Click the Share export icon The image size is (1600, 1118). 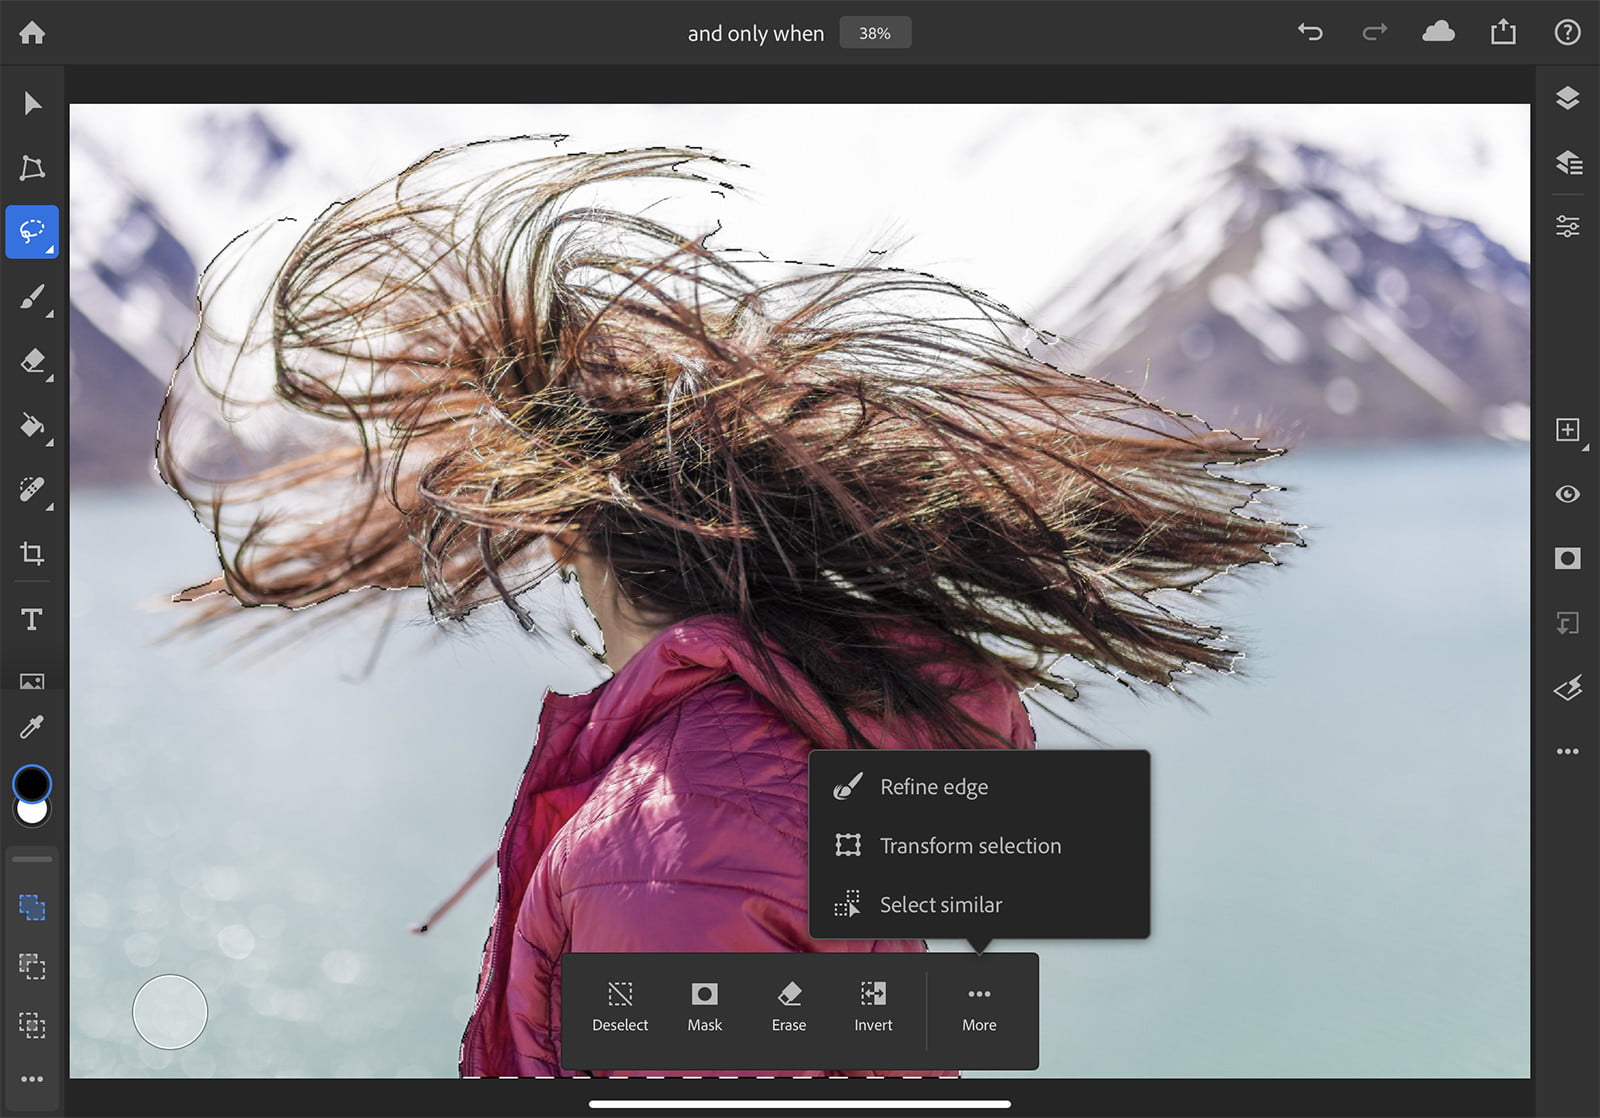[x=1503, y=33]
